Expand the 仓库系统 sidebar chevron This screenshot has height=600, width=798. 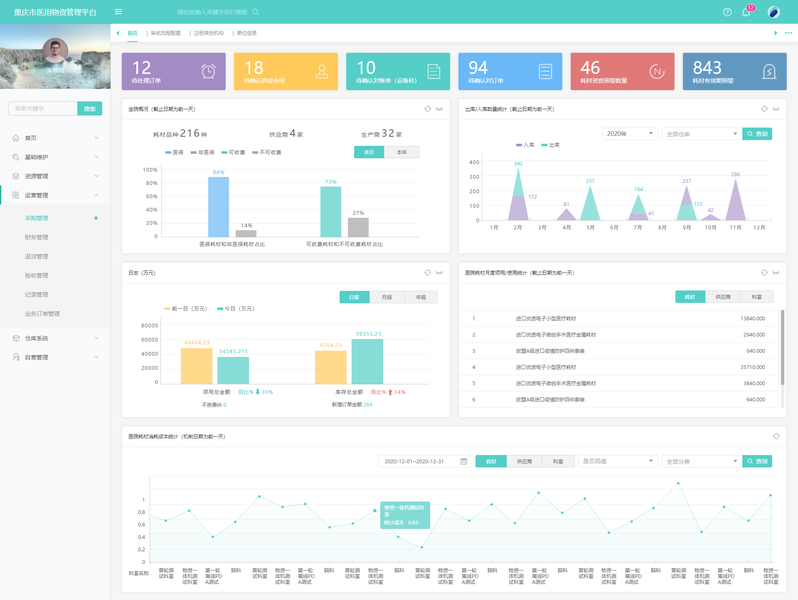coord(96,338)
